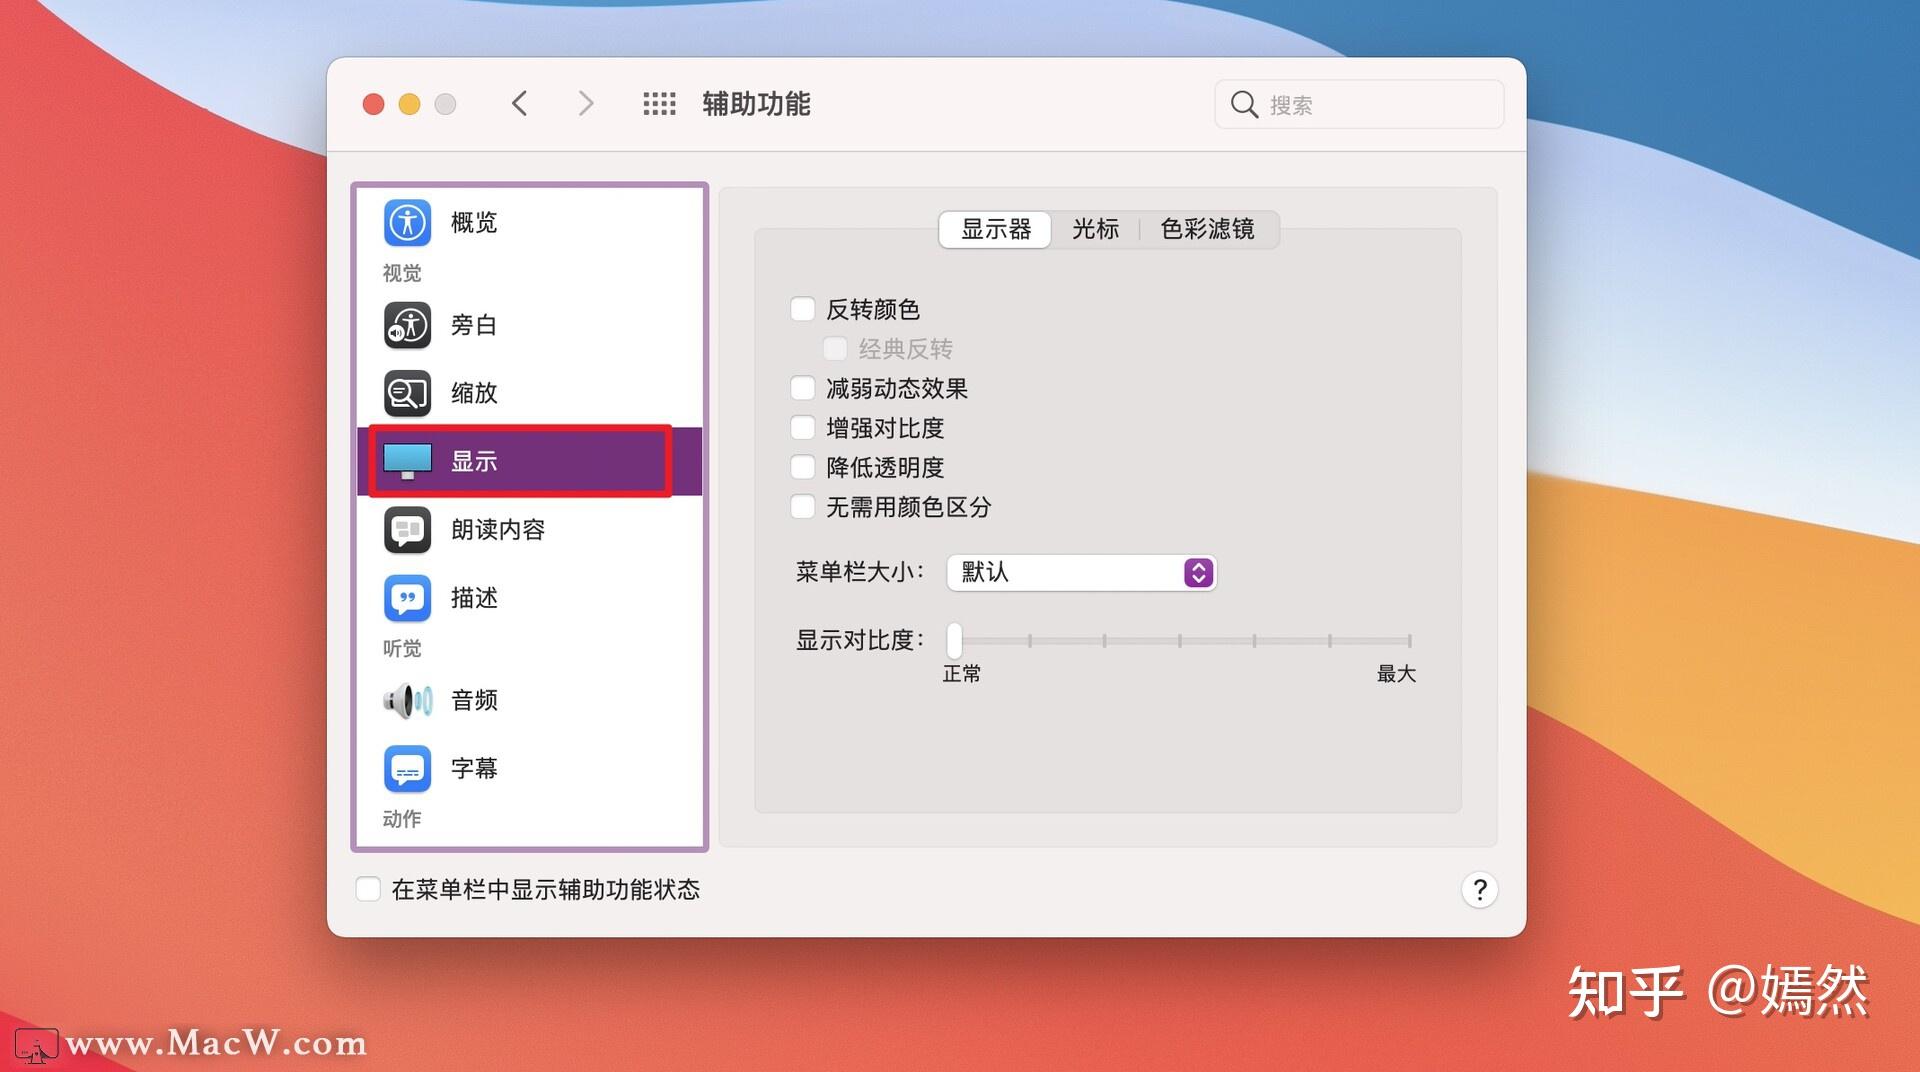
Task: Click the 旁白 sidebar label
Action: point(474,325)
